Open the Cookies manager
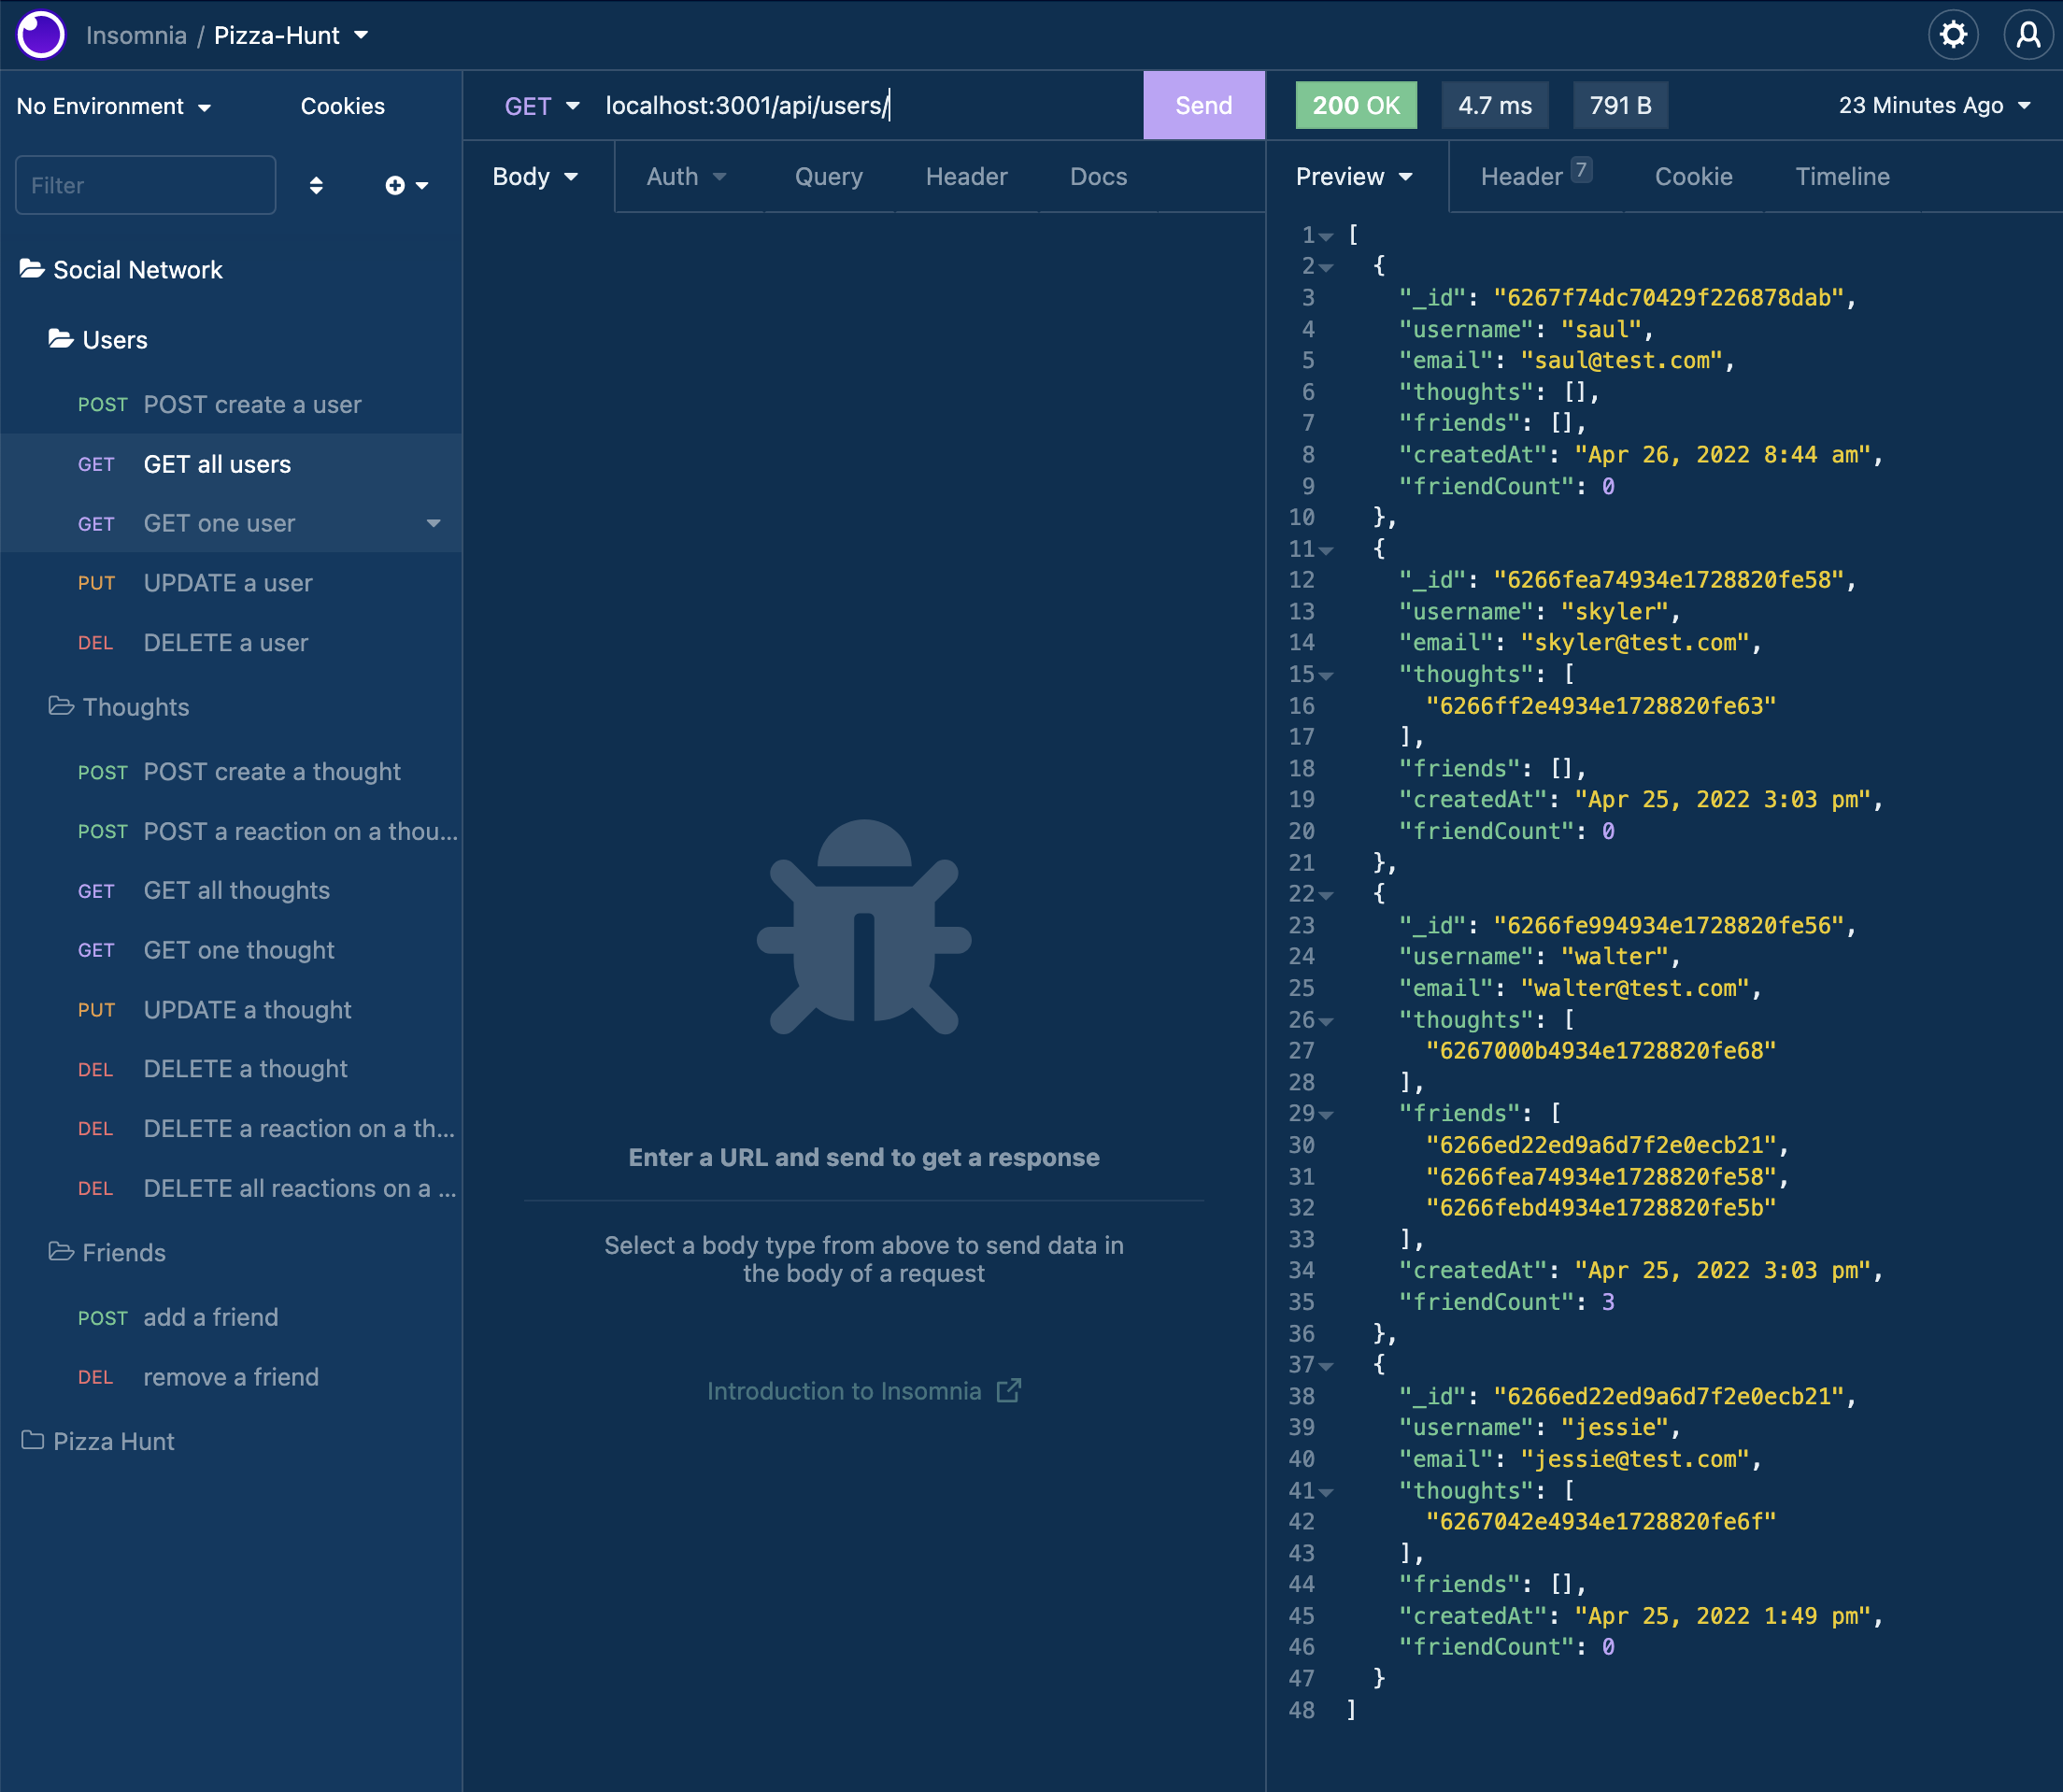 (342, 106)
